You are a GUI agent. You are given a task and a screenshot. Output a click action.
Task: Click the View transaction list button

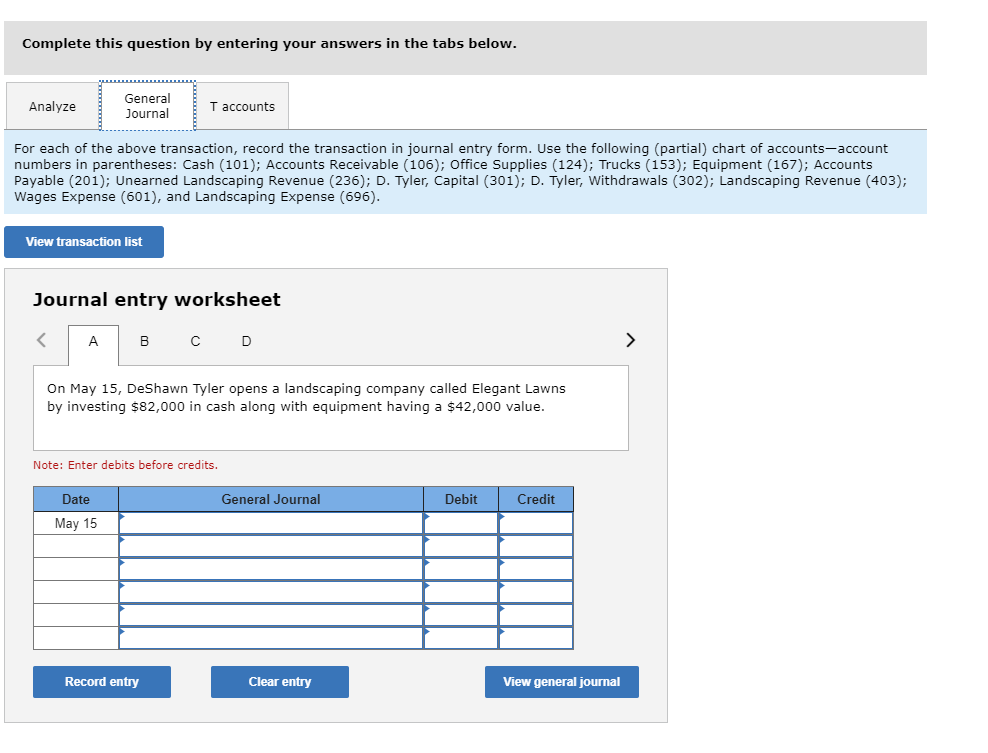click(x=84, y=242)
